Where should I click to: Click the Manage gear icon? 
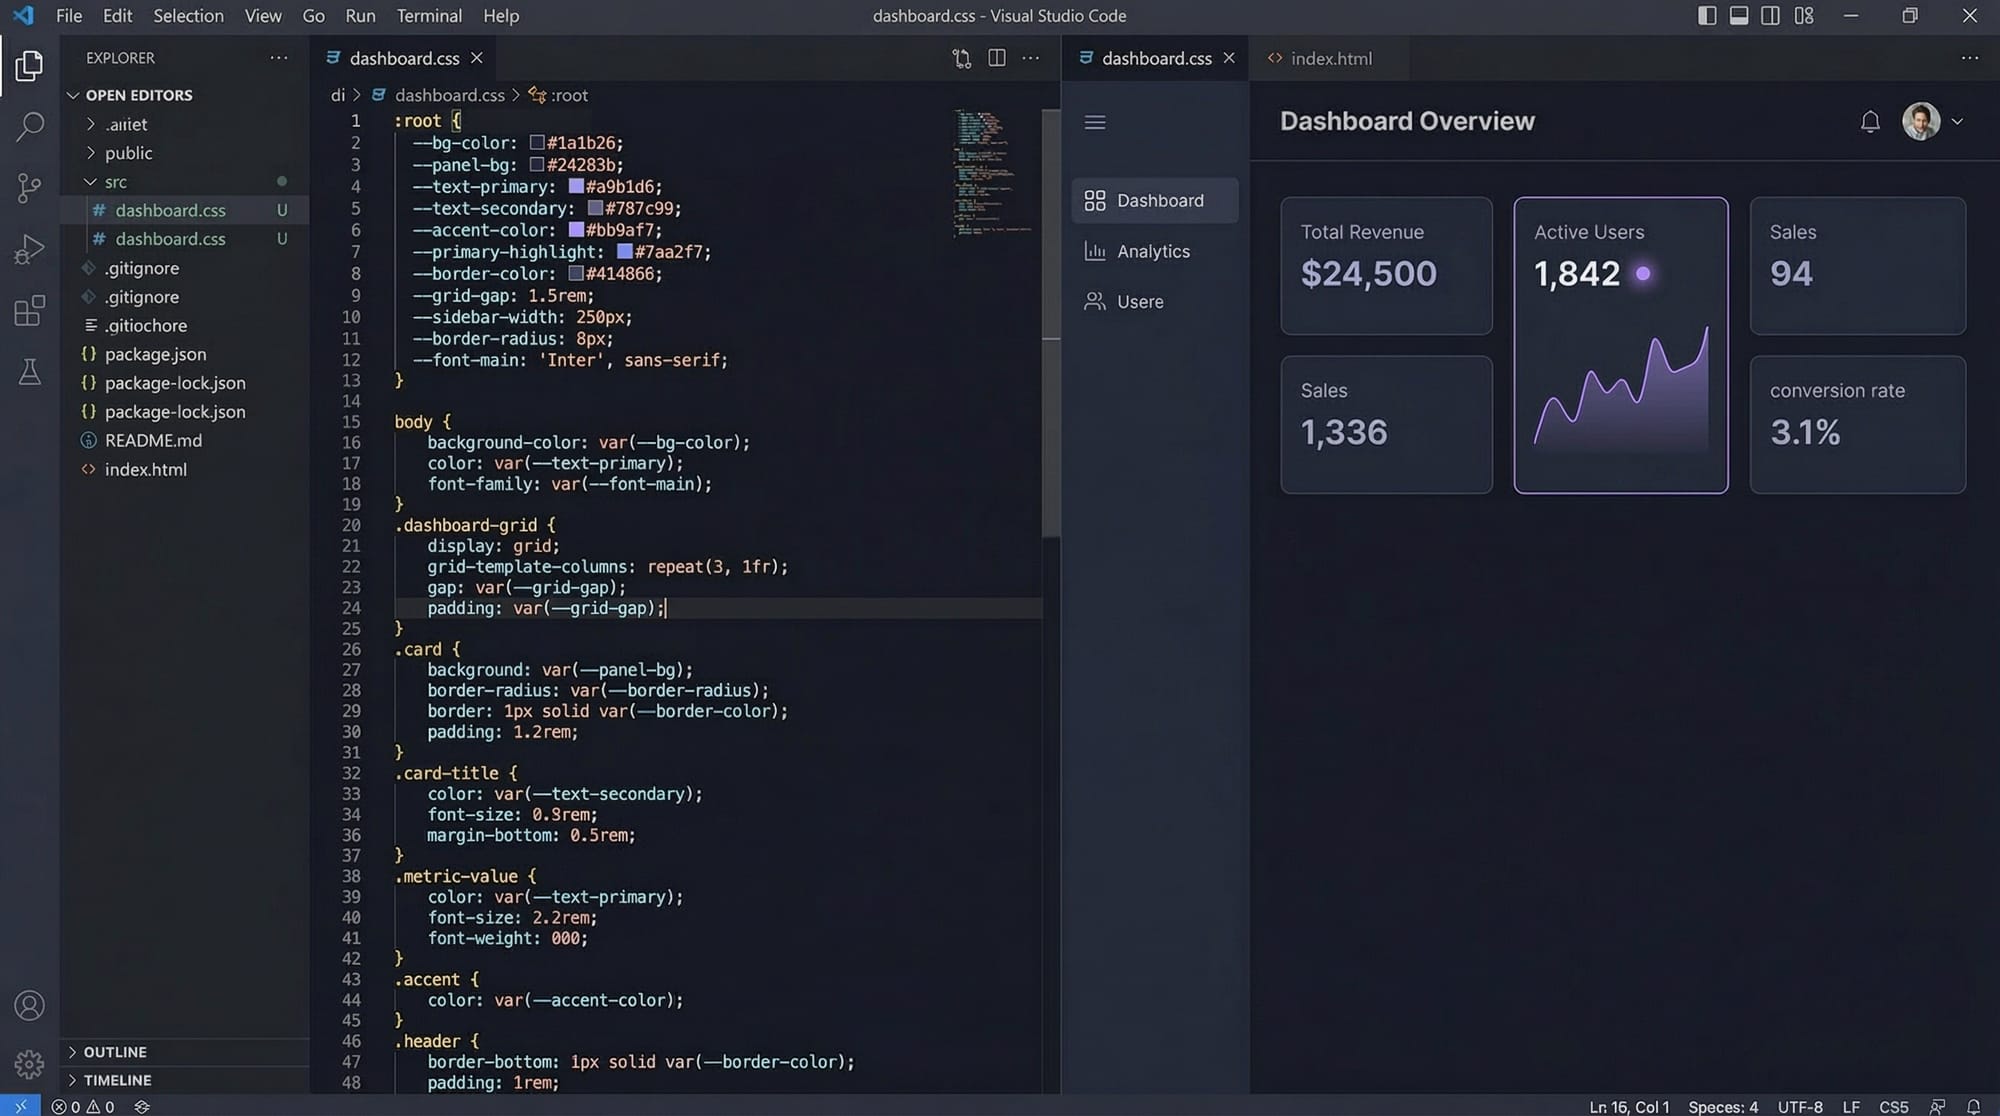coord(30,1064)
